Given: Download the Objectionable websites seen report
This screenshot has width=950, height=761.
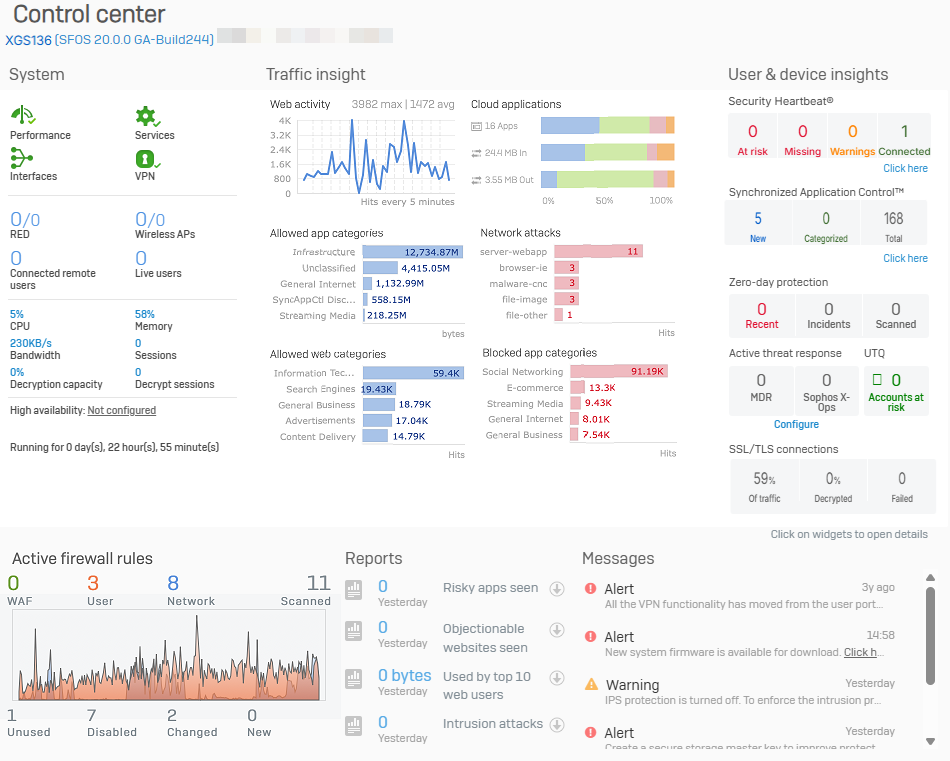Looking at the screenshot, I should point(557,630).
